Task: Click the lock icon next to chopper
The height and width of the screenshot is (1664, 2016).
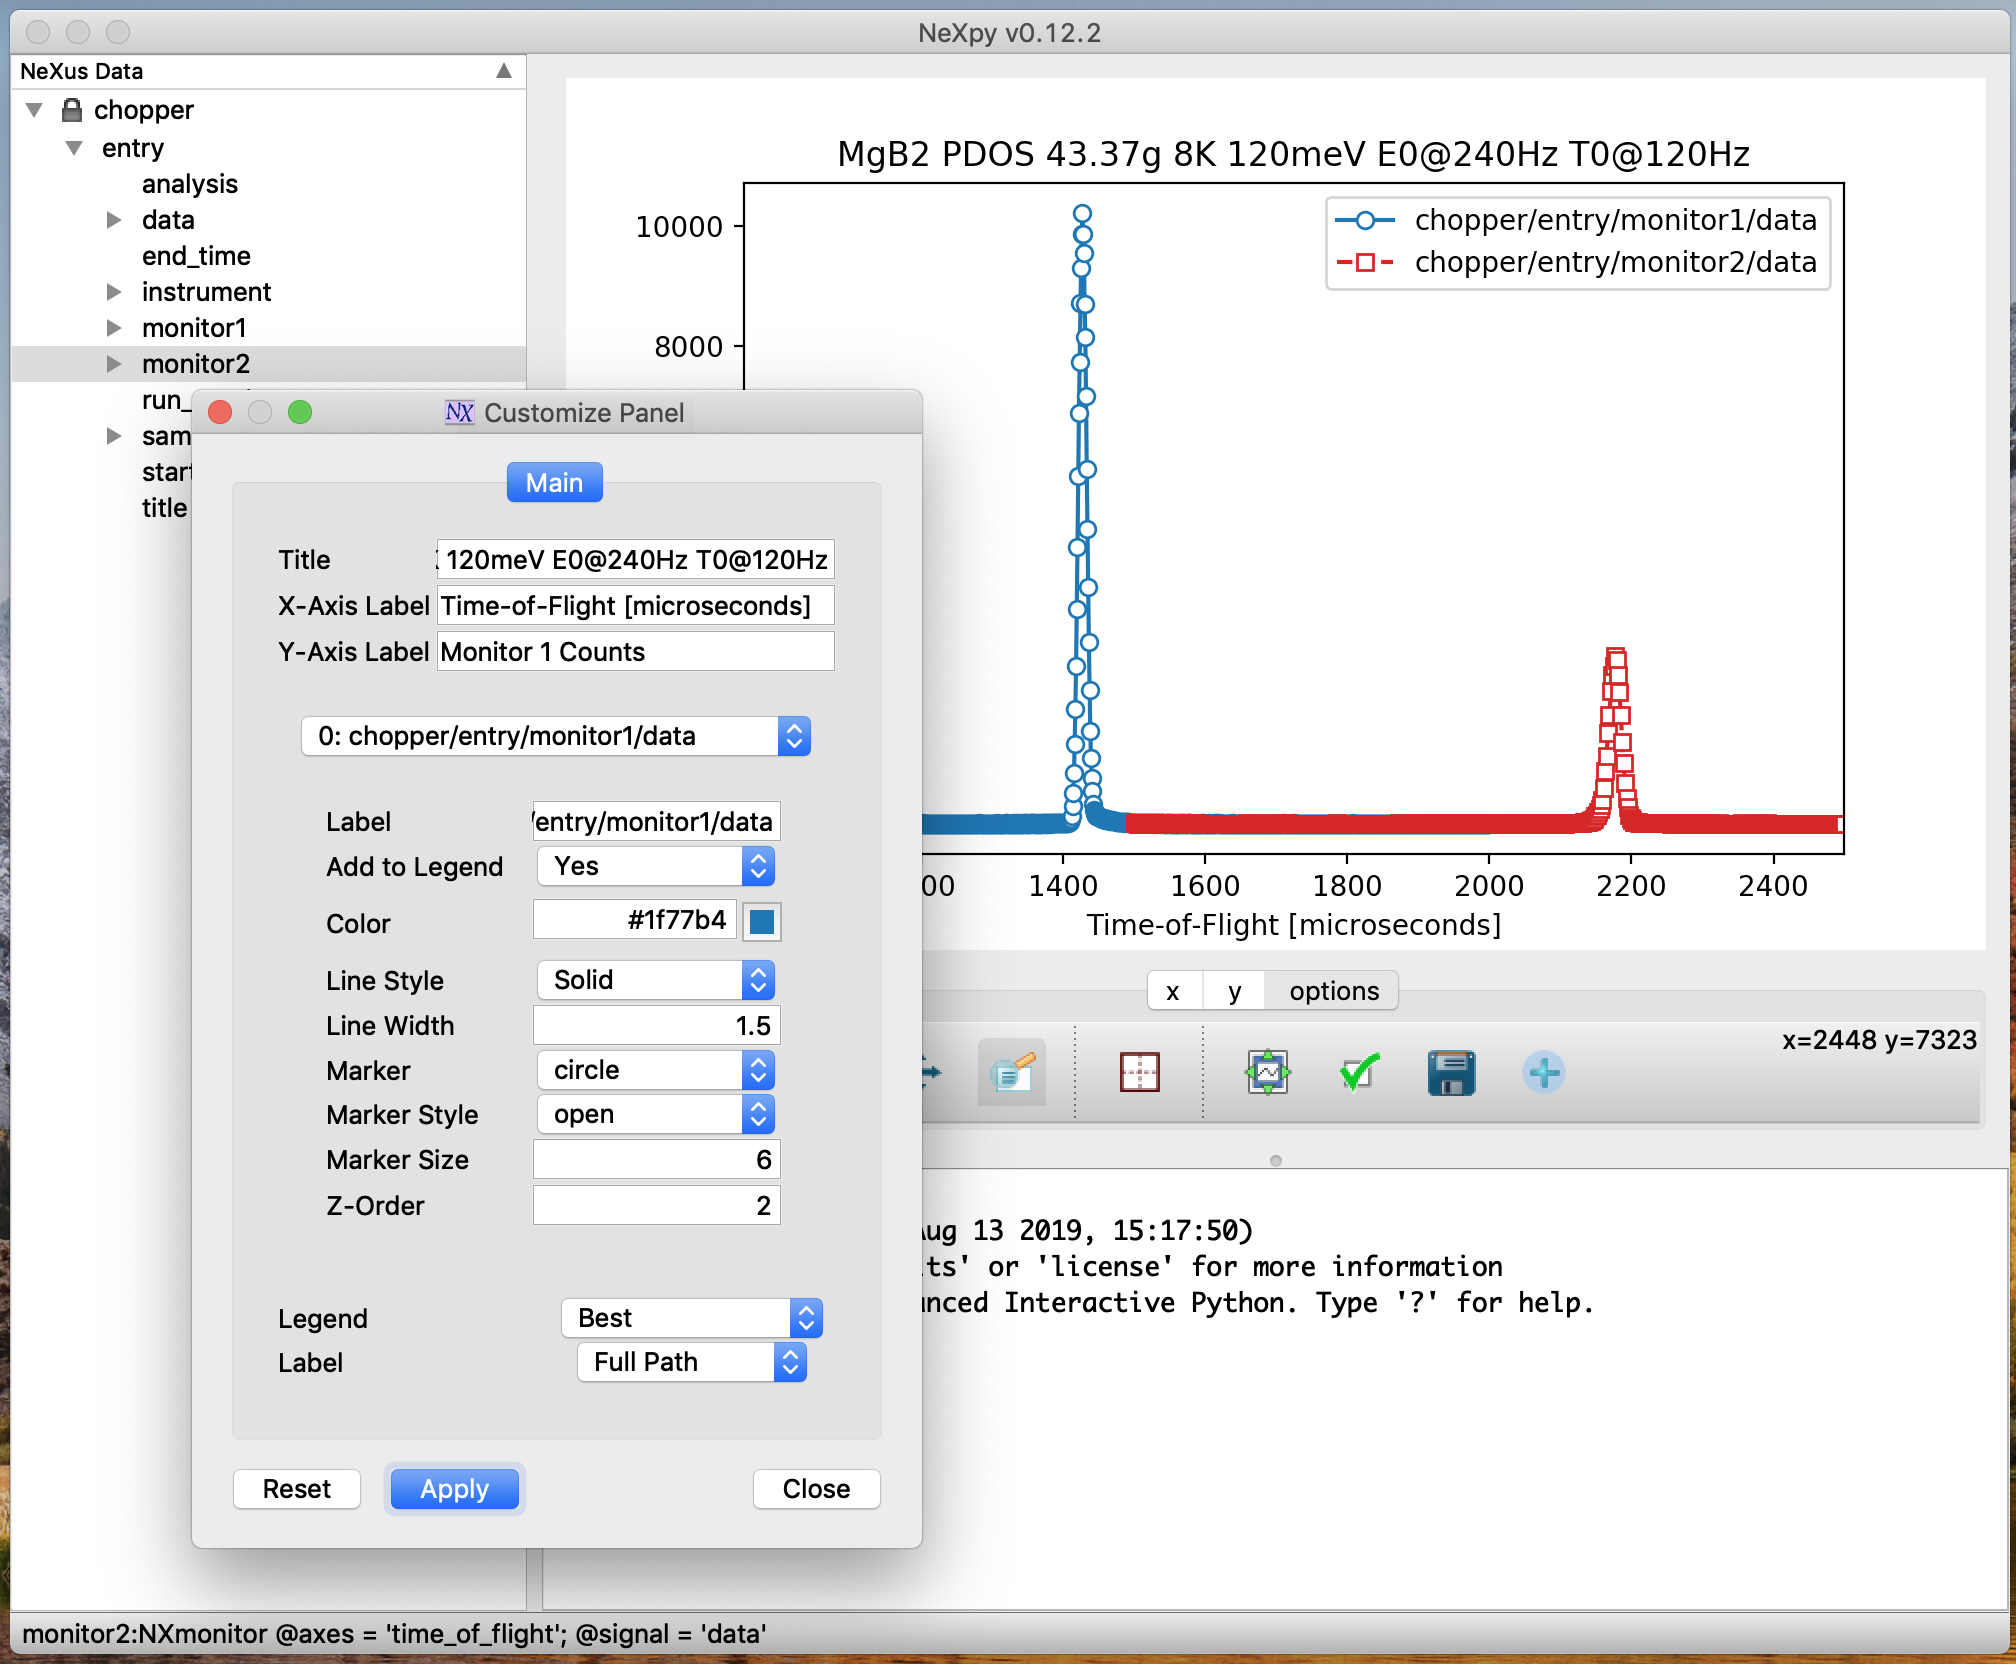Action: click(x=72, y=110)
